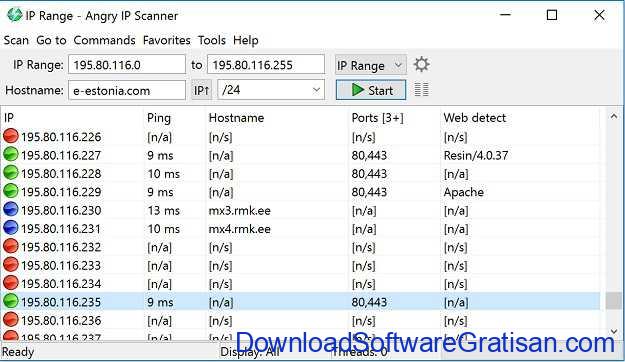Open the preferences gear icon
Viewport: 625px width, 362px height.
click(x=421, y=65)
